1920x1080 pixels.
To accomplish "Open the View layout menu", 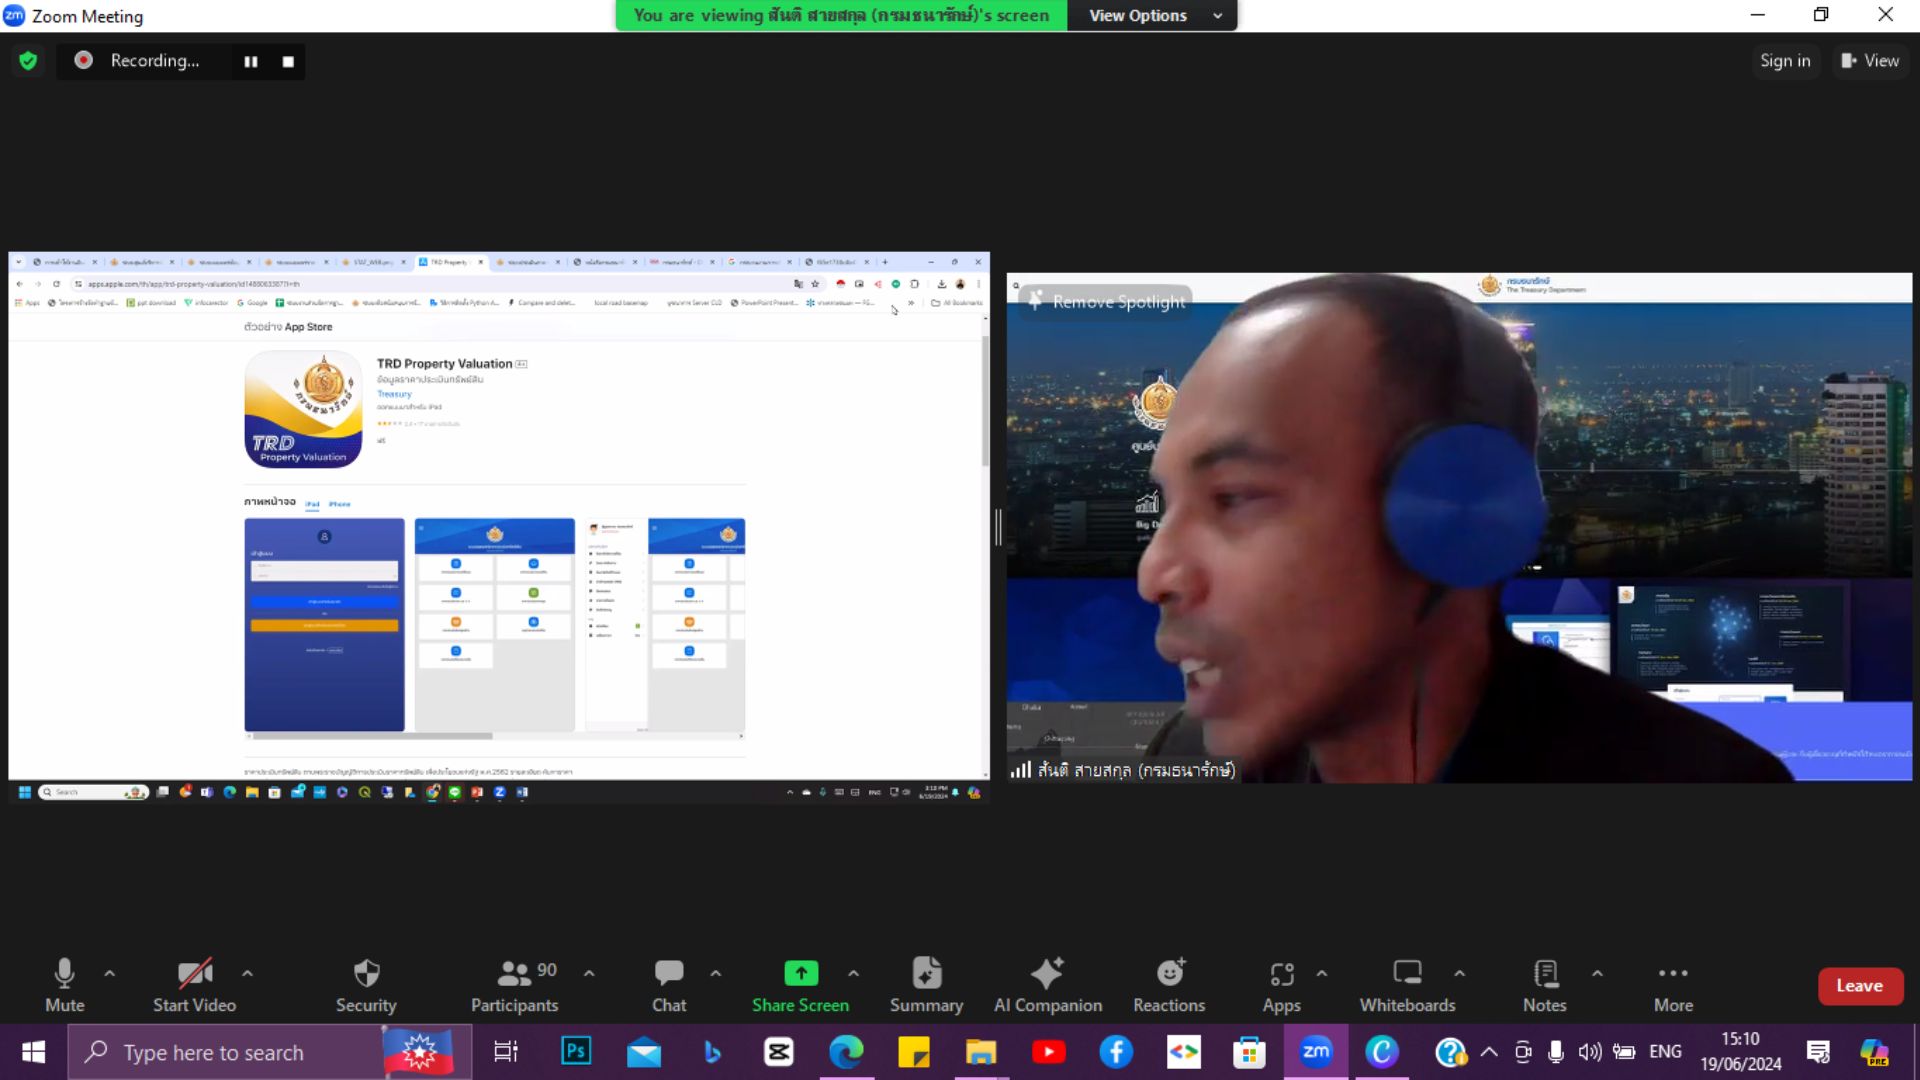I will click(x=1869, y=61).
